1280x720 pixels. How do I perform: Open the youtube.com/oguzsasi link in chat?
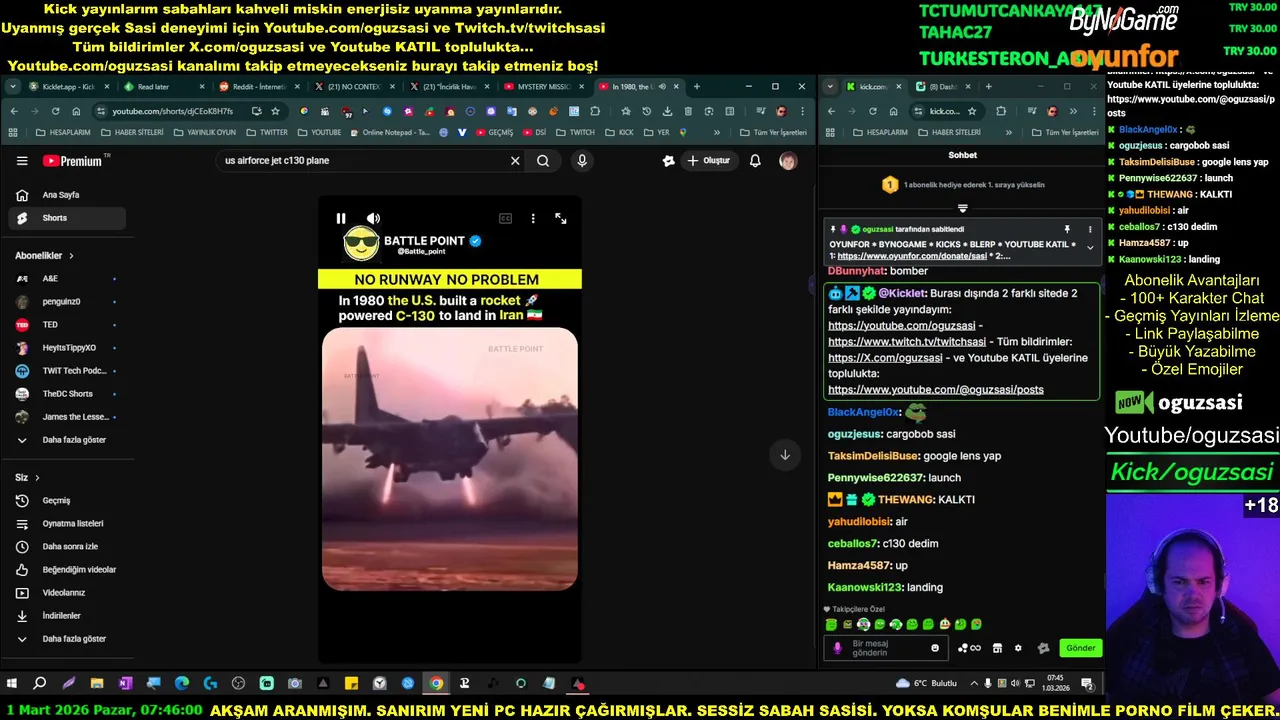pyautogui.click(x=901, y=325)
